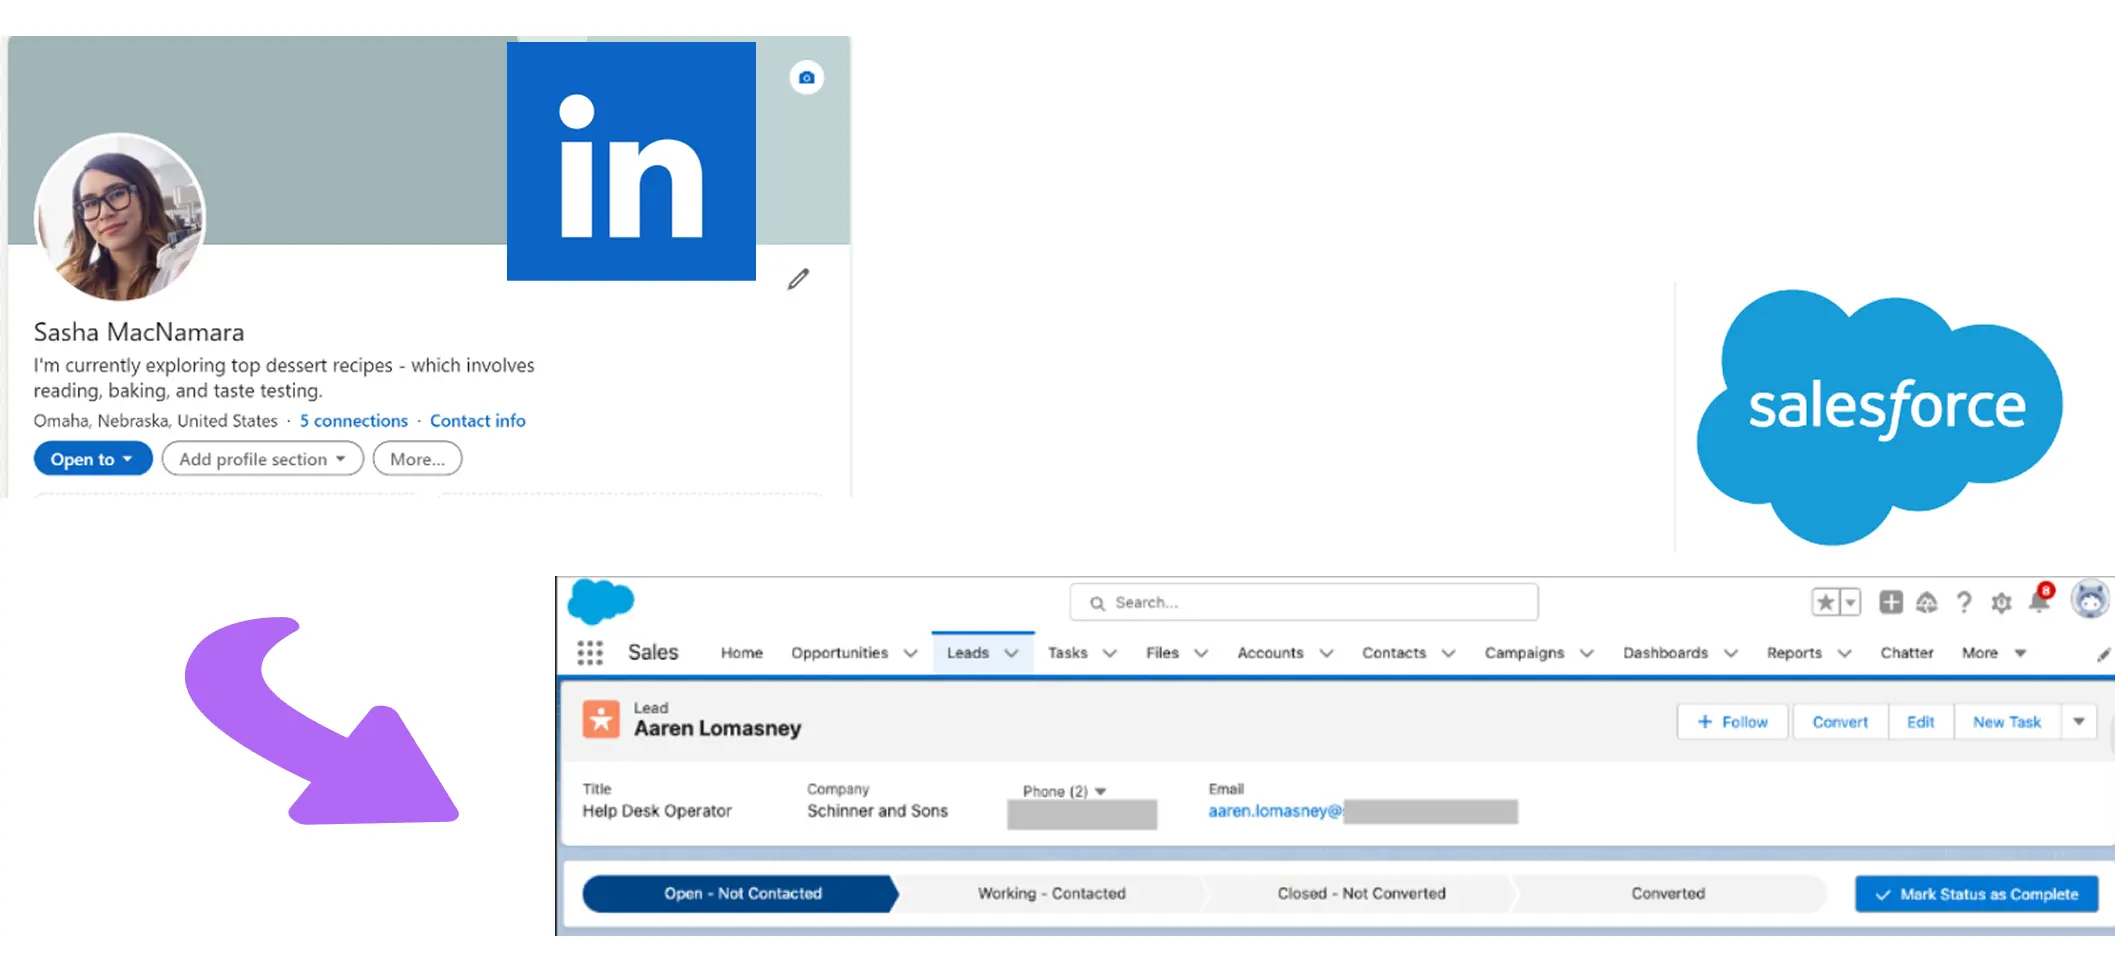Expand the Accounts tab chevron

1326,654
